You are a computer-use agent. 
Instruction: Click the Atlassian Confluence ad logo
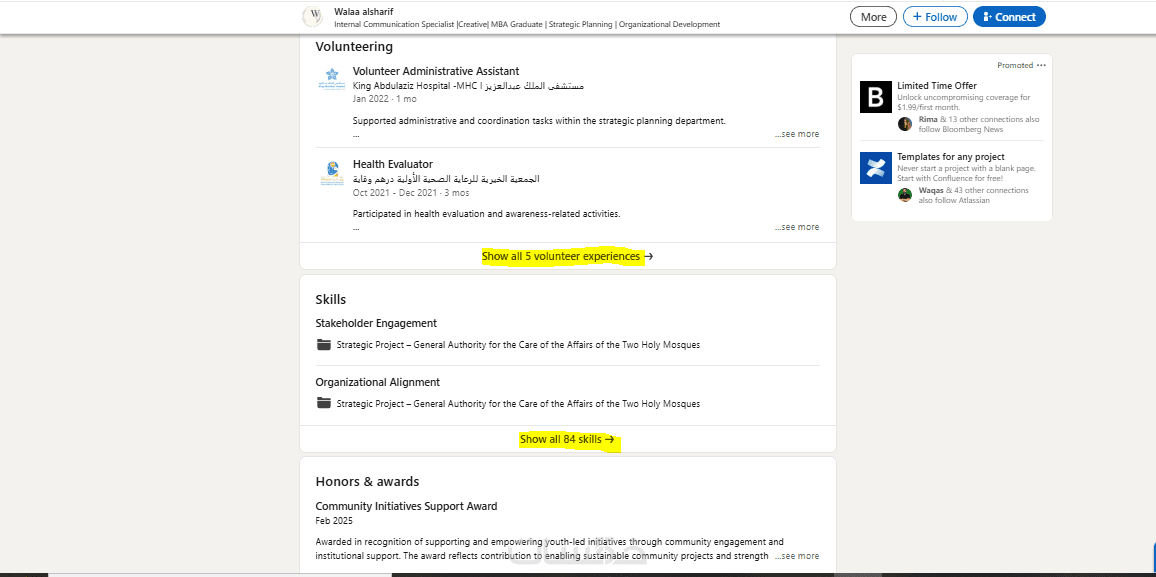coord(875,168)
